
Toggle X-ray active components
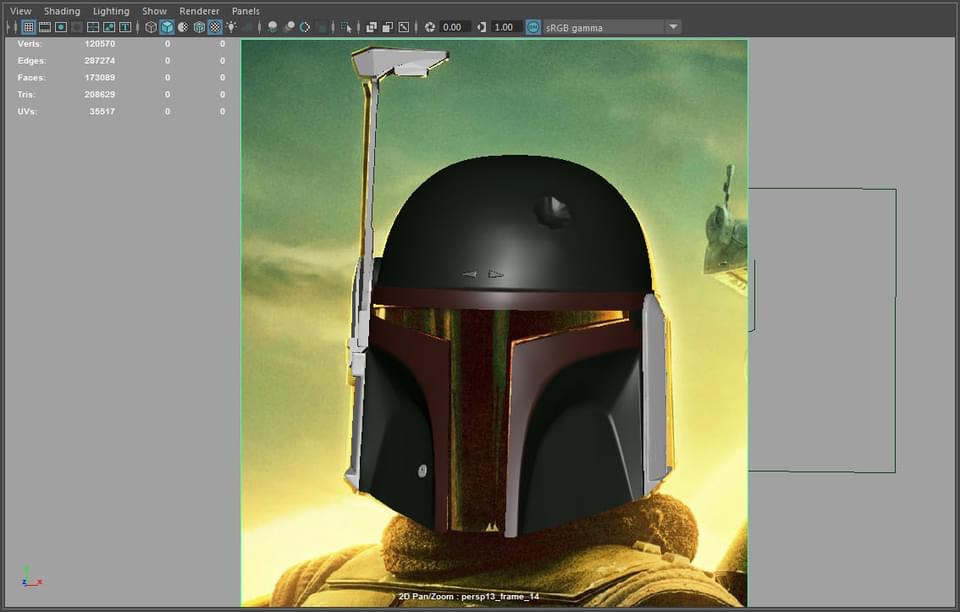point(388,27)
